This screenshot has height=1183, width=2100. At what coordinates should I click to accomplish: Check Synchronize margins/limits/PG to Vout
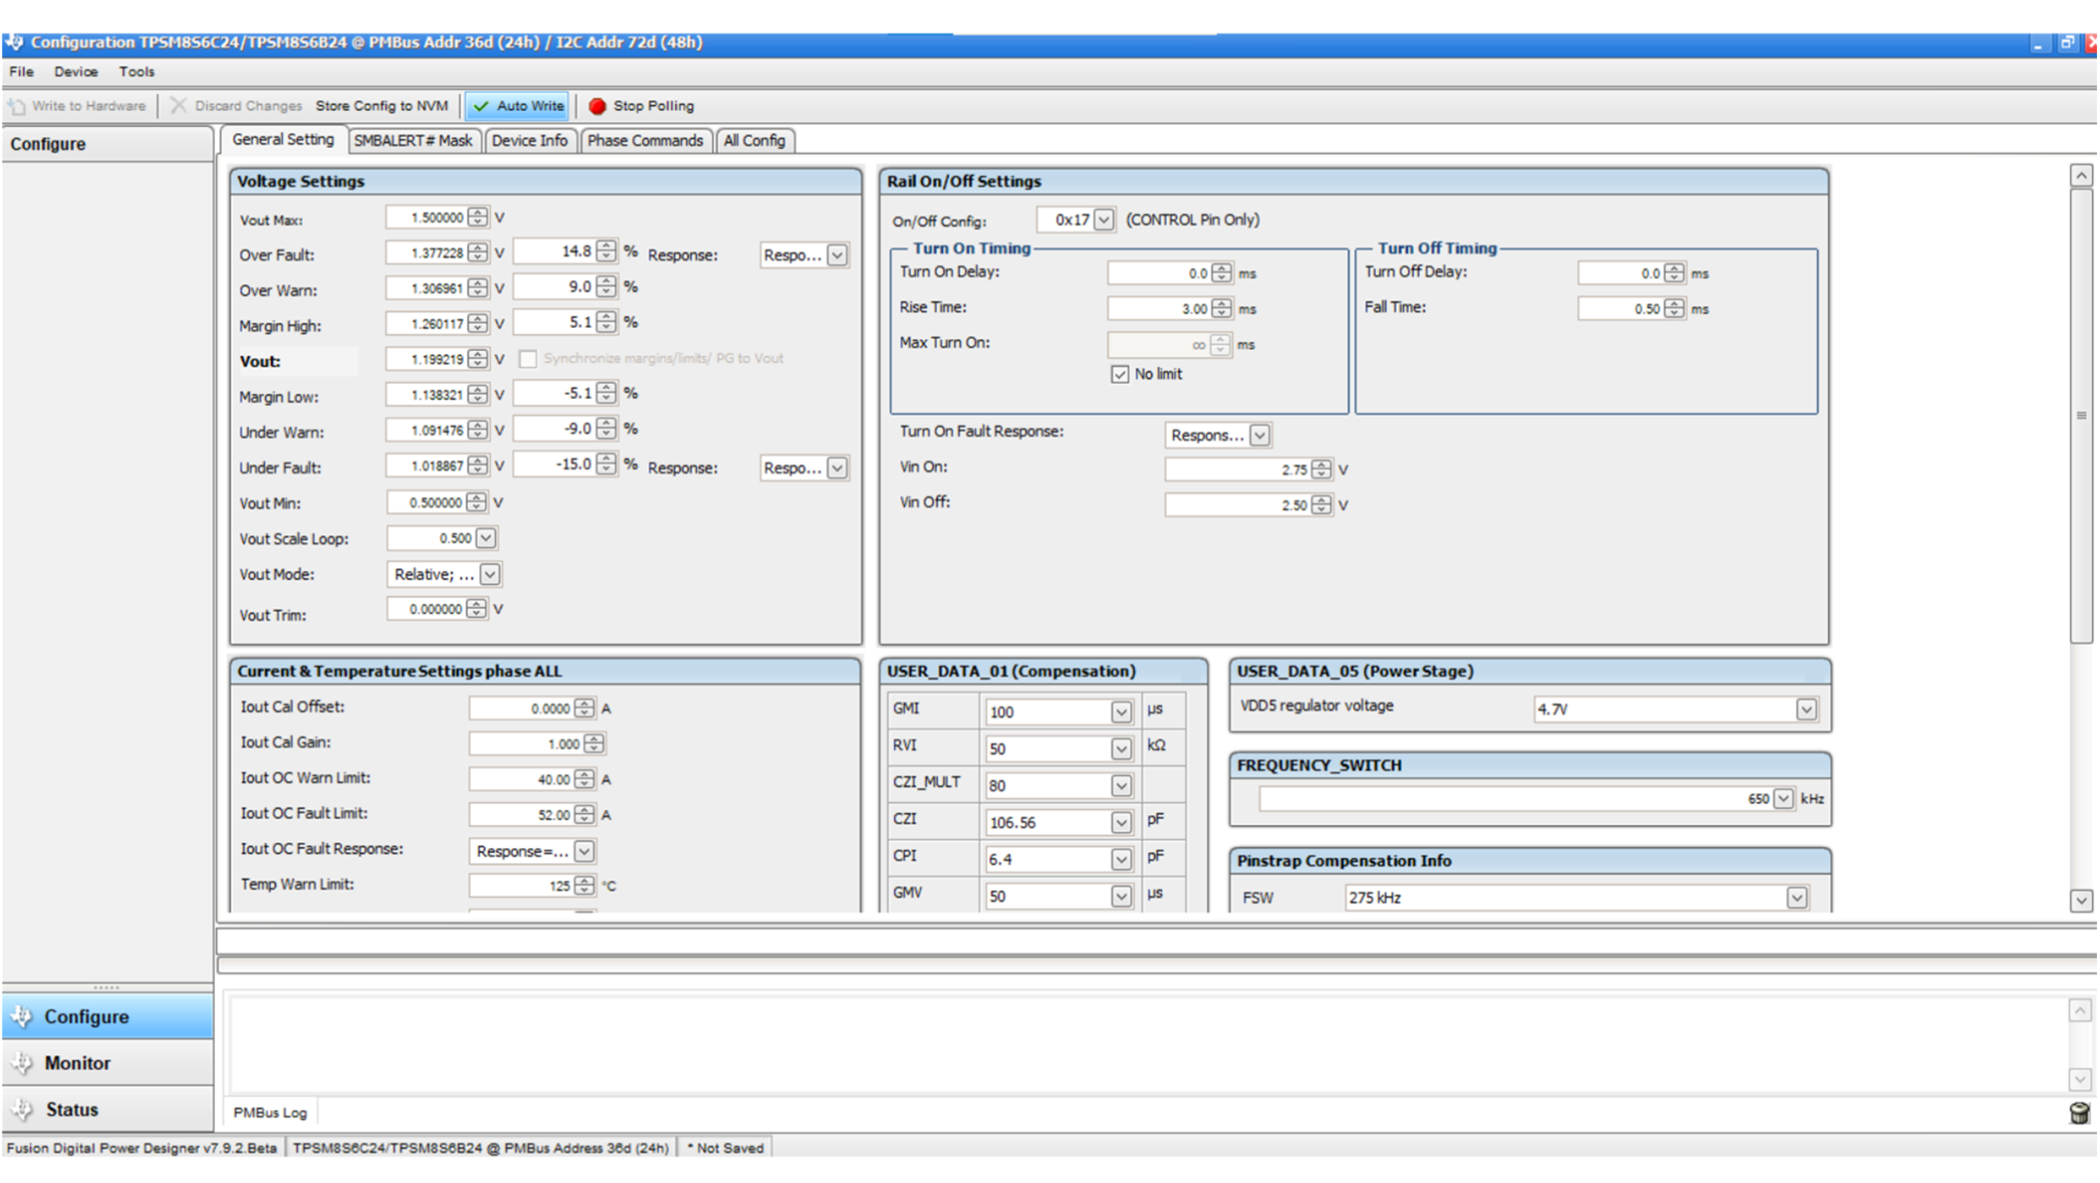528,359
